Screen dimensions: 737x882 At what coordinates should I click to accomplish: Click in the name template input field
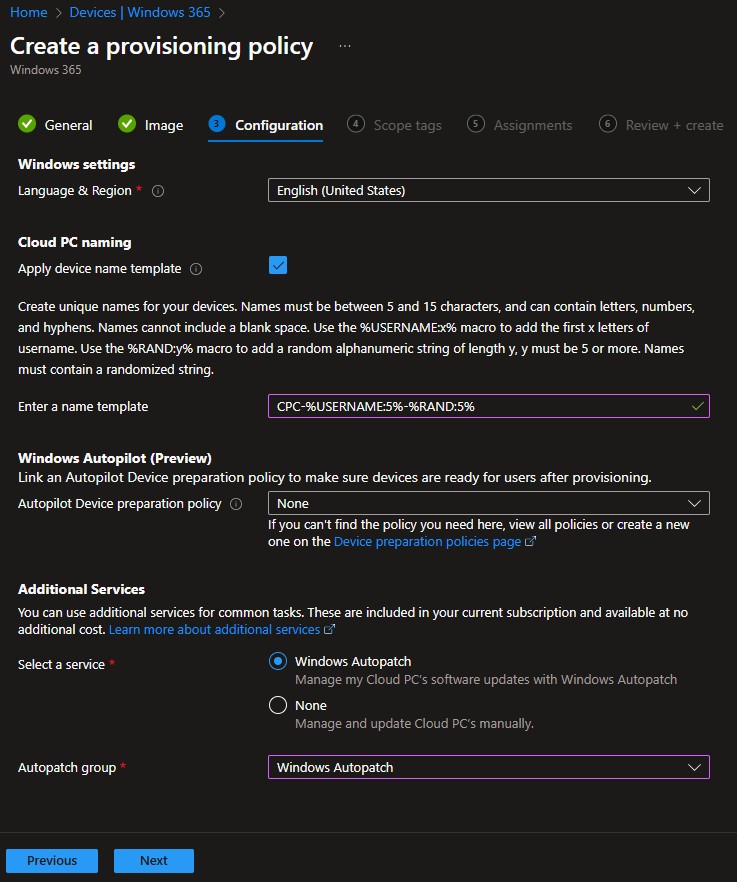480,406
